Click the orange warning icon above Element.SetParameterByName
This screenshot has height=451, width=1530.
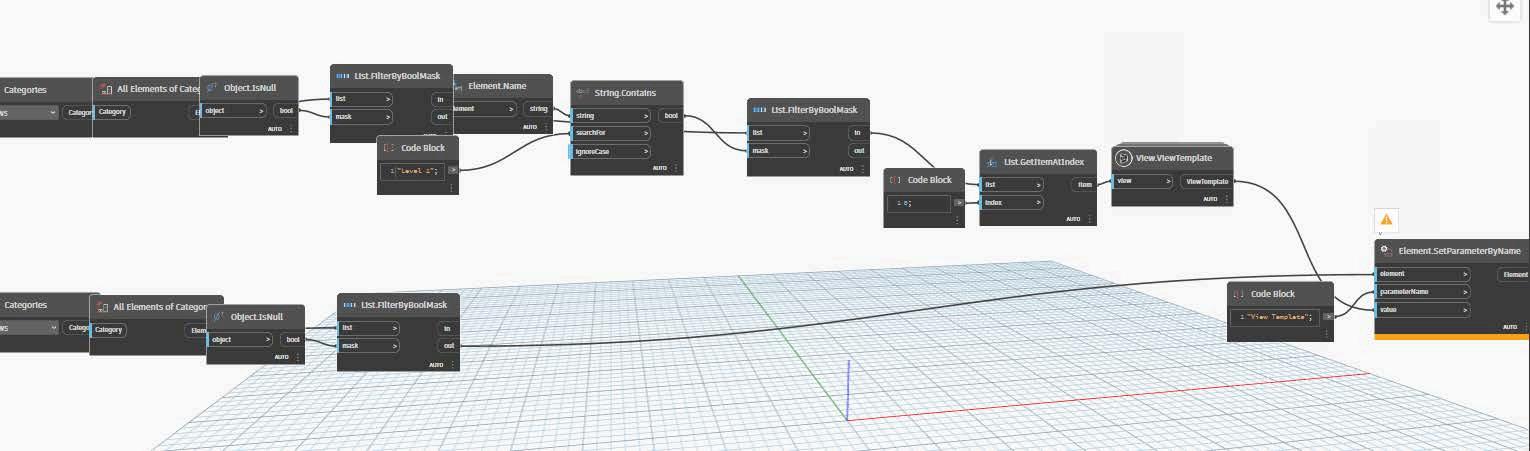pos(1386,219)
